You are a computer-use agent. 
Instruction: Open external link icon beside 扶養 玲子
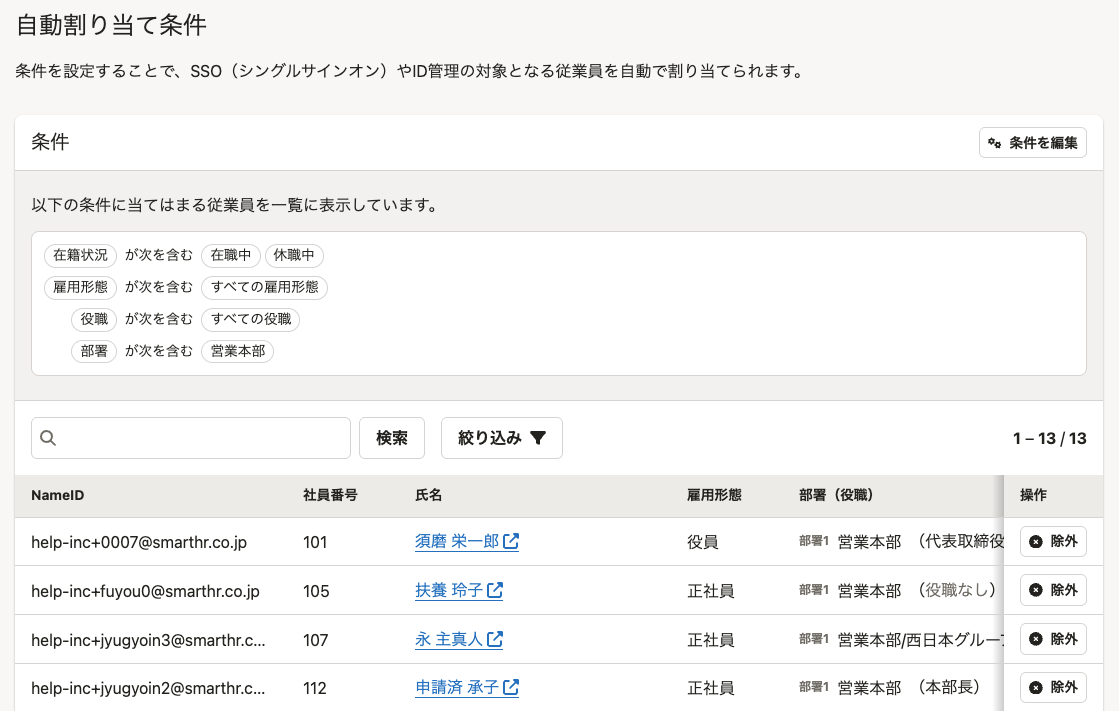[x=495, y=591]
